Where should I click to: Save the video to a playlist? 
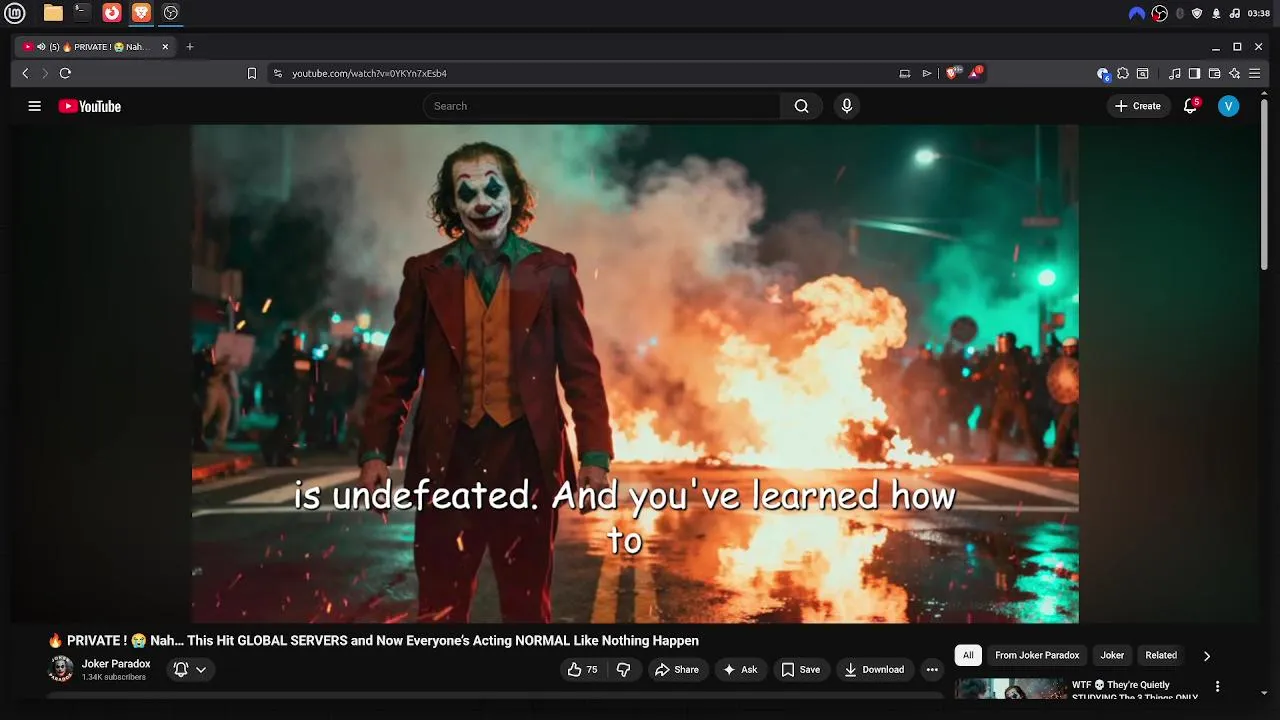[801, 670]
